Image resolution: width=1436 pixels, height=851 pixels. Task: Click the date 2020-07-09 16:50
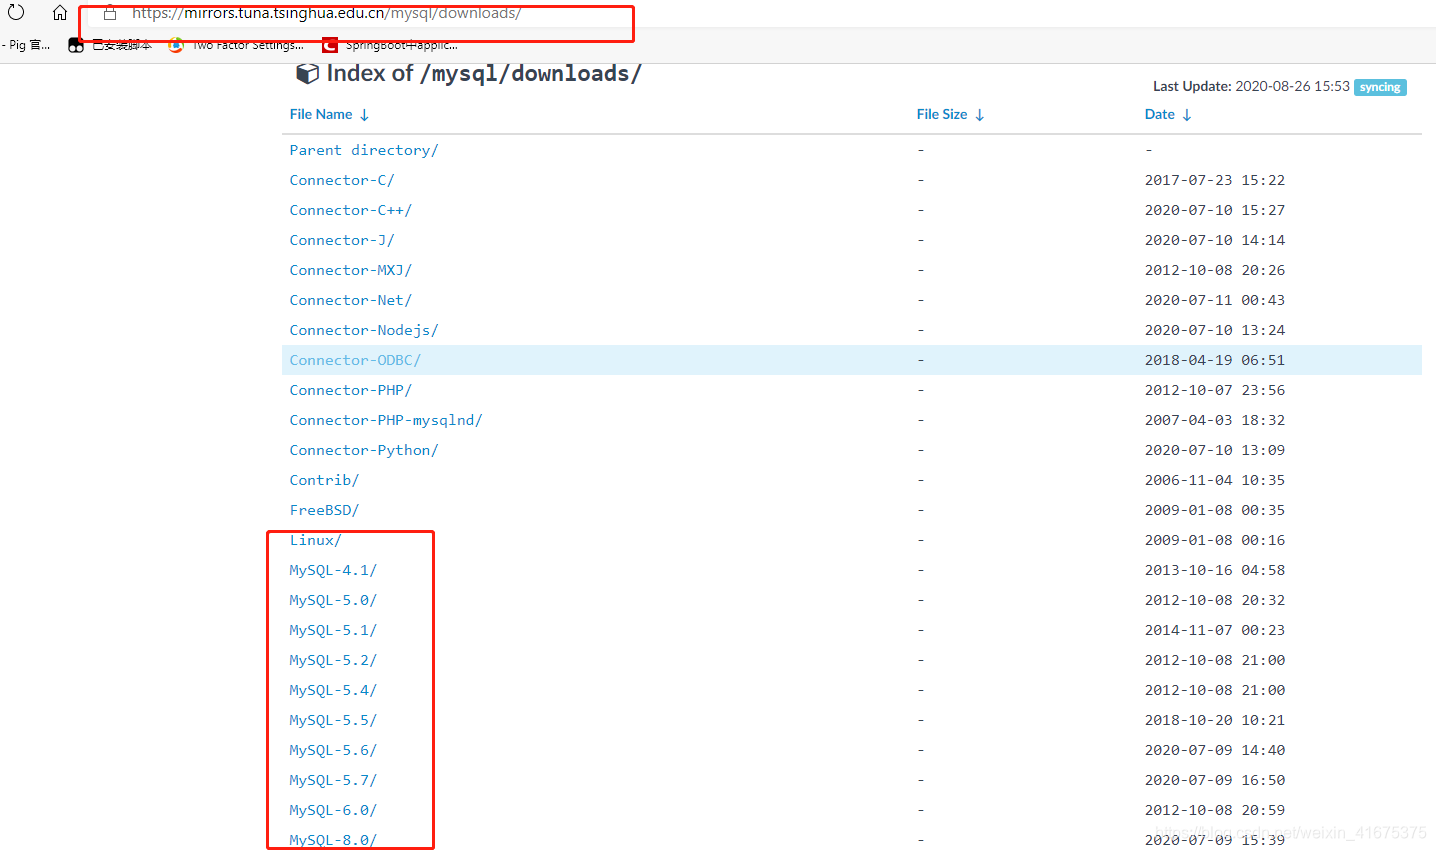(1215, 780)
